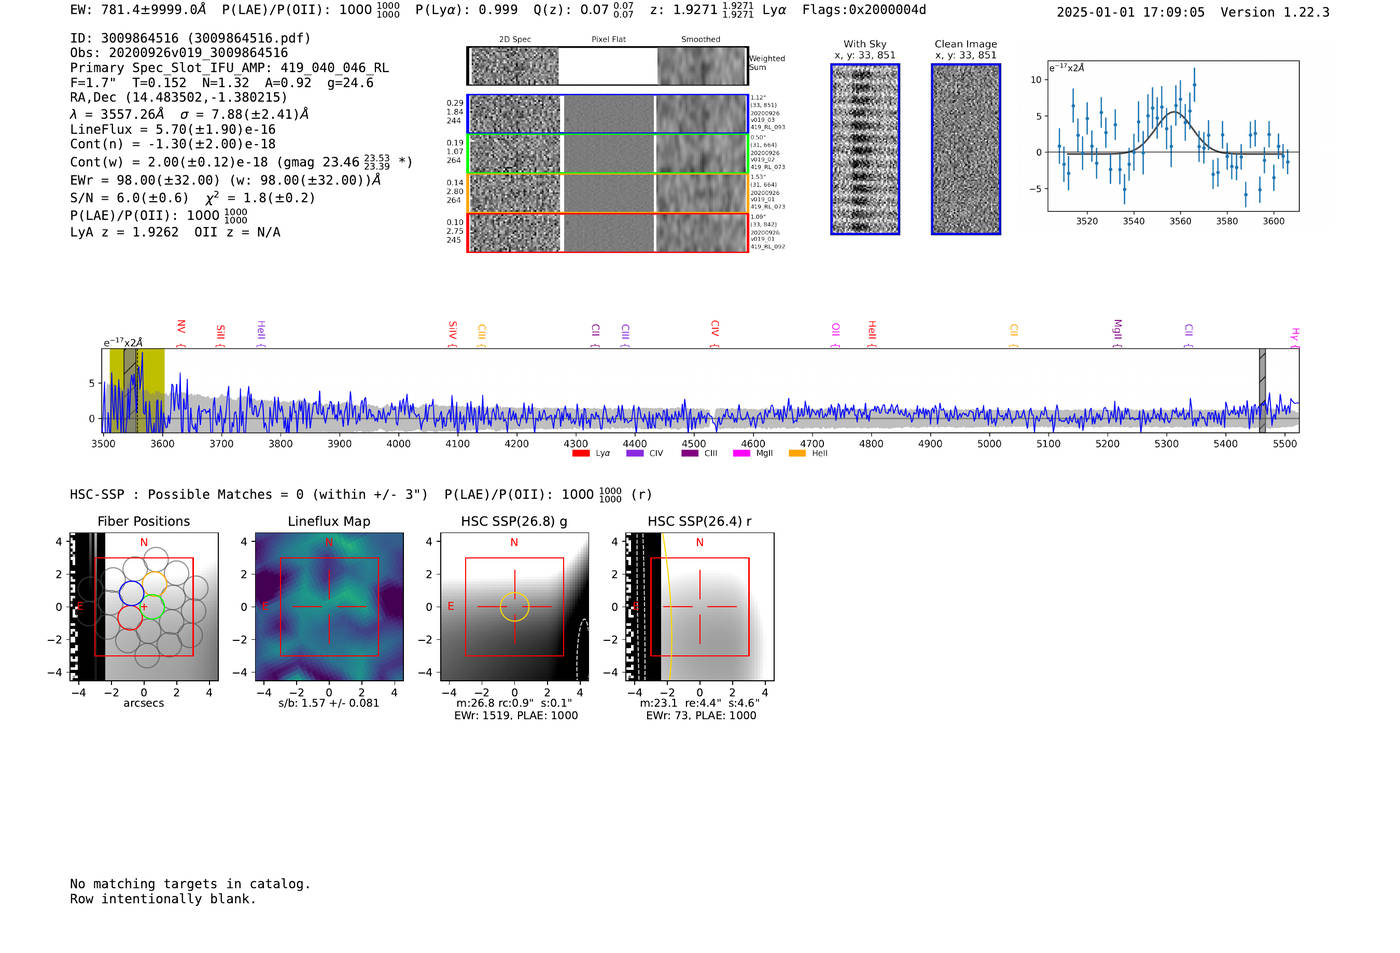Image resolution: width=1400 pixels, height=953 pixels.
Task: Select the SiIV line marker above spectrum
Action: 453,333
